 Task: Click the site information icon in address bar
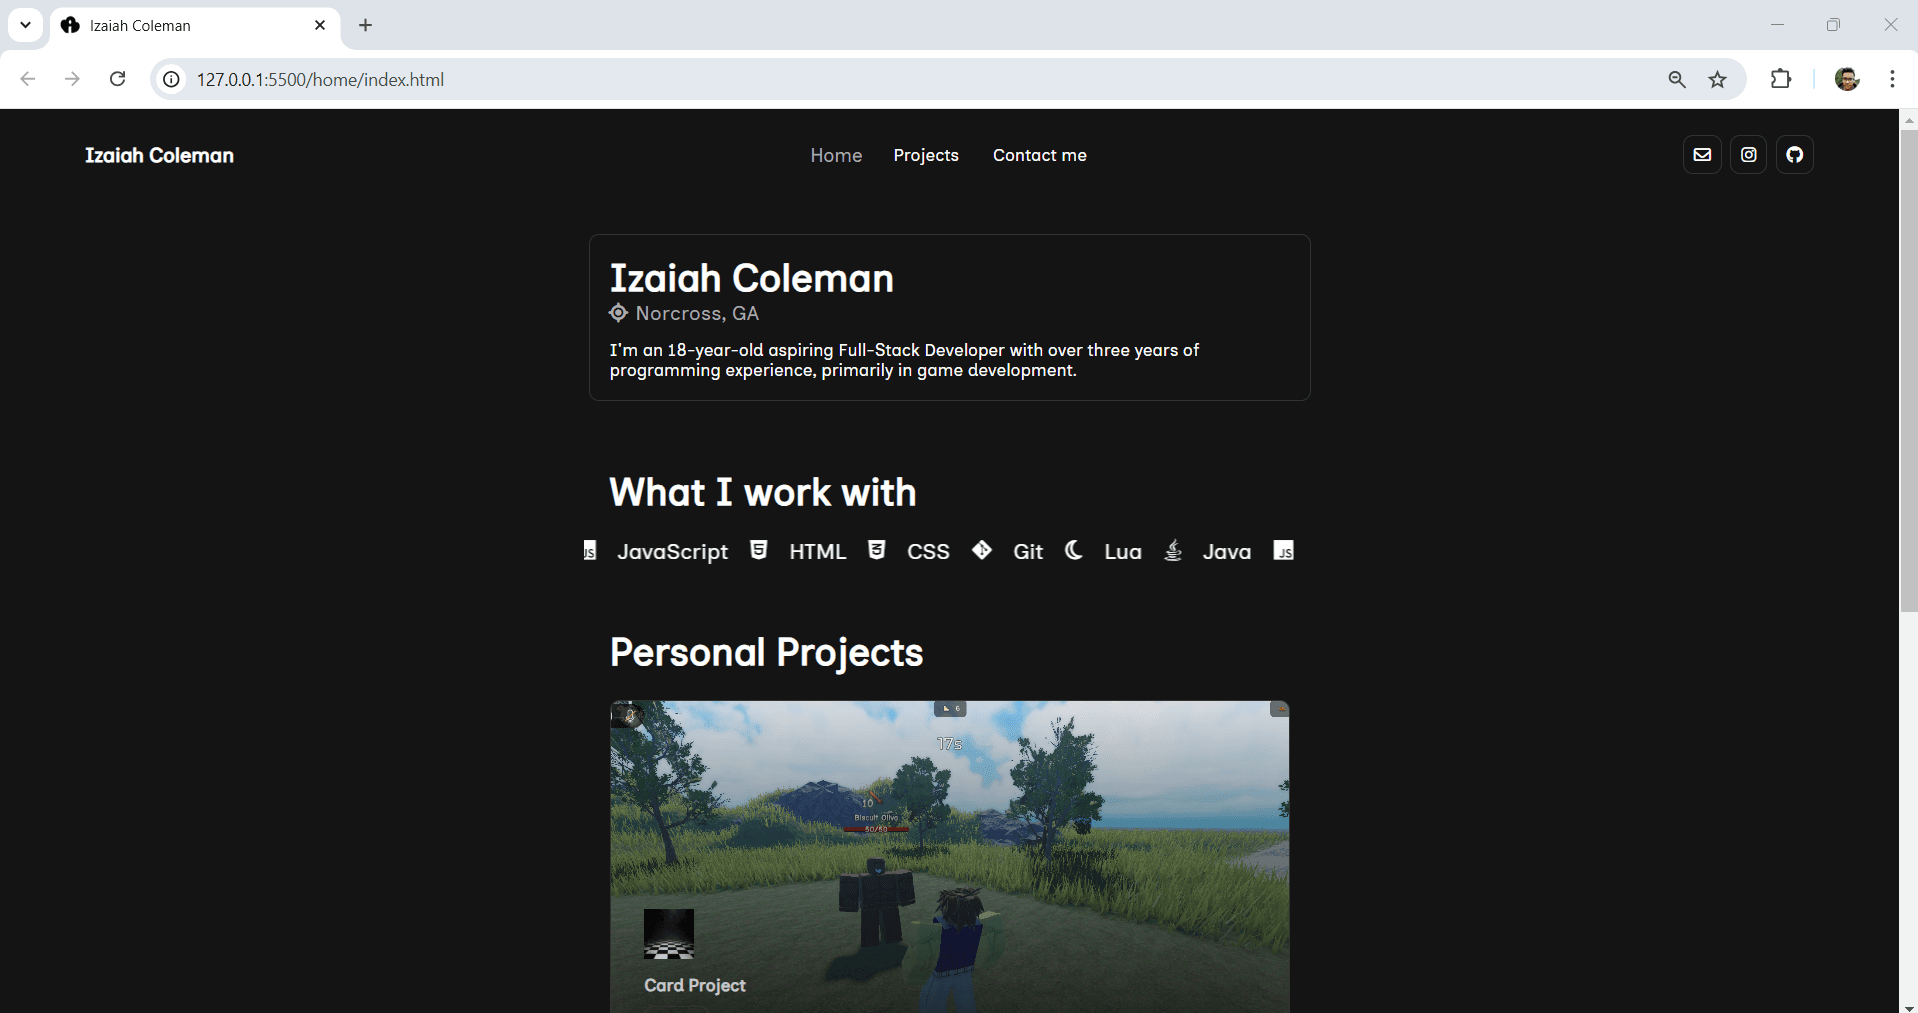pos(171,80)
